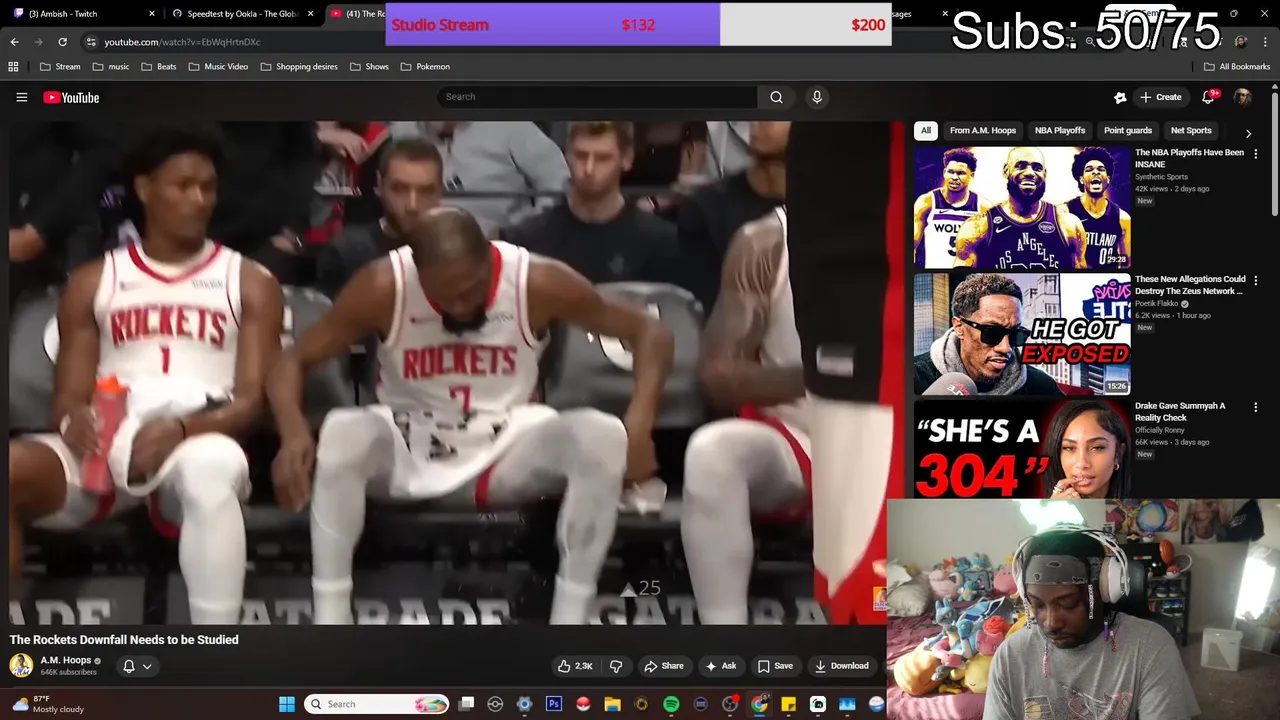Open Drake Gave Summyah A Reality Check
Viewport: 1280px width, 720px height.
pyautogui.click(x=1180, y=412)
